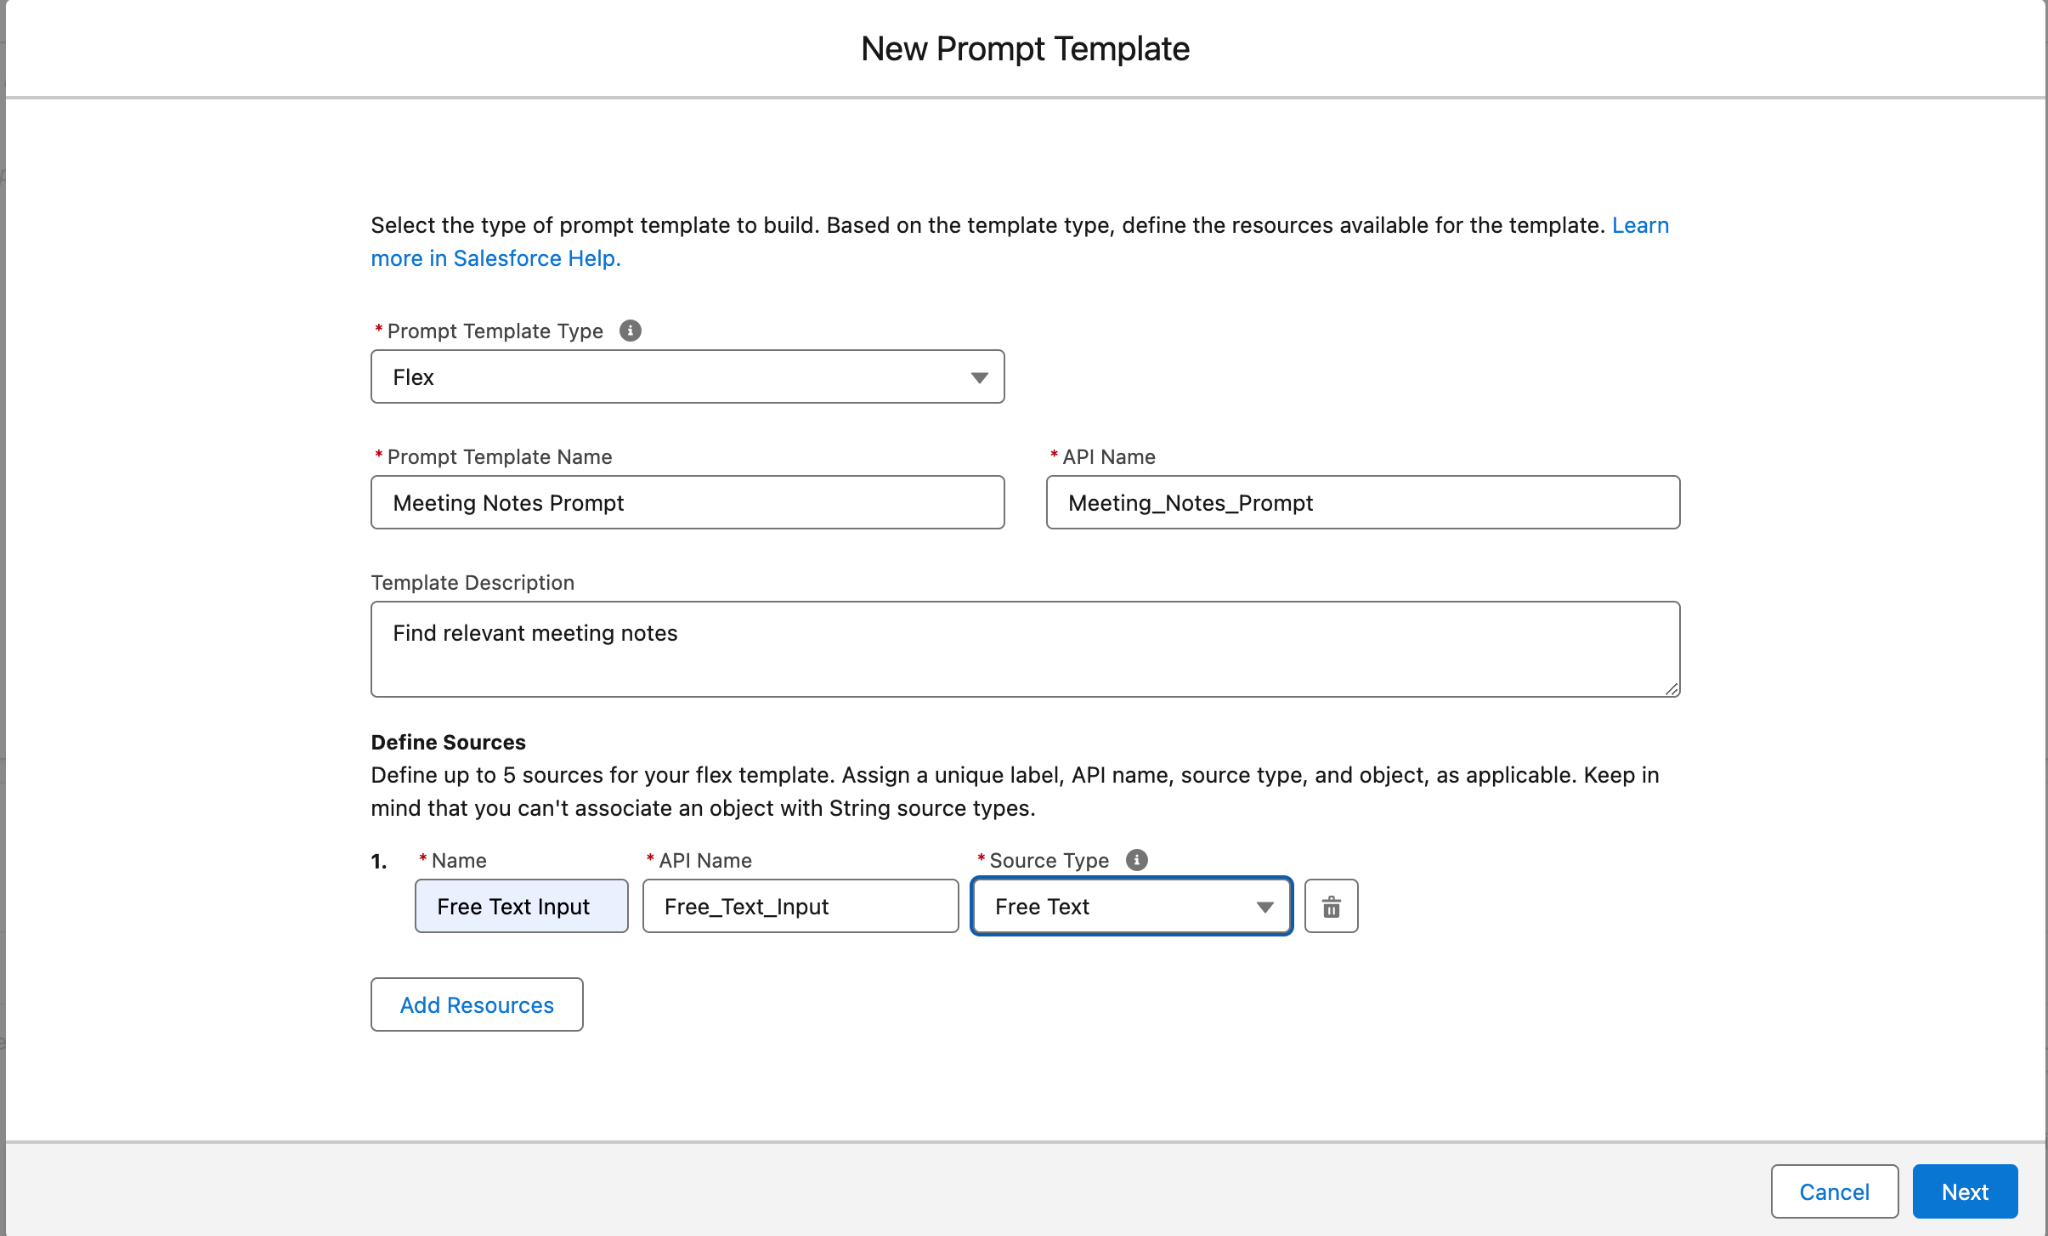Click info icon beside Prompt Template Type
The height and width of the screenshot is (1236, 2048).
click(x=630, y=331)
